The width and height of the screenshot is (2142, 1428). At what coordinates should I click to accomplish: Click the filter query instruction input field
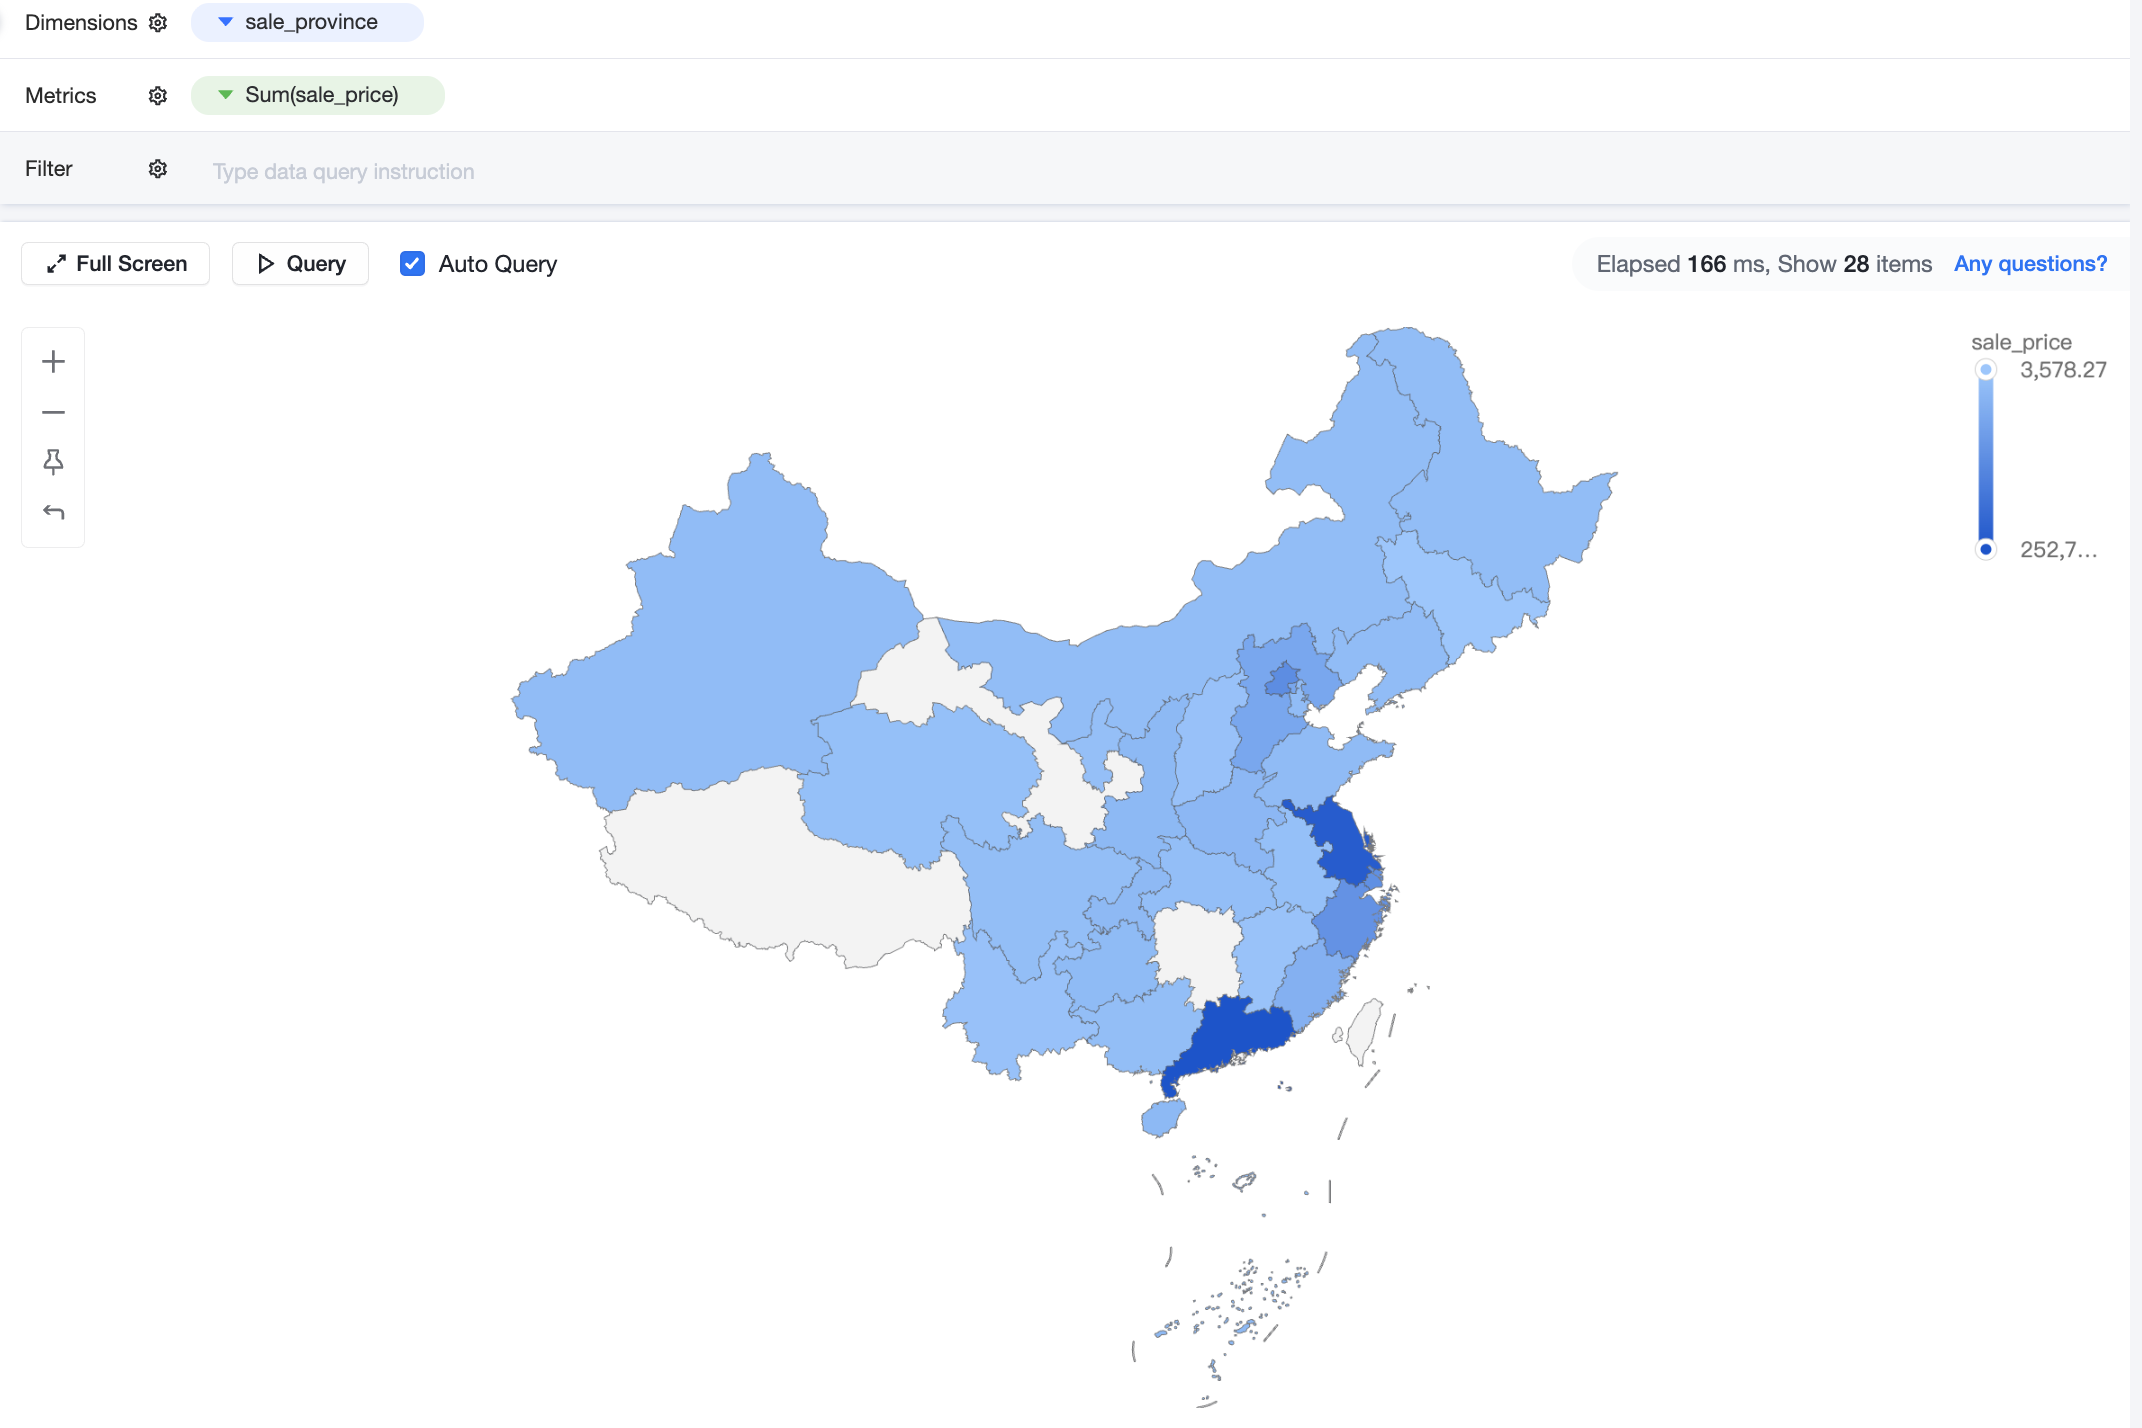tap(1160, 171)
